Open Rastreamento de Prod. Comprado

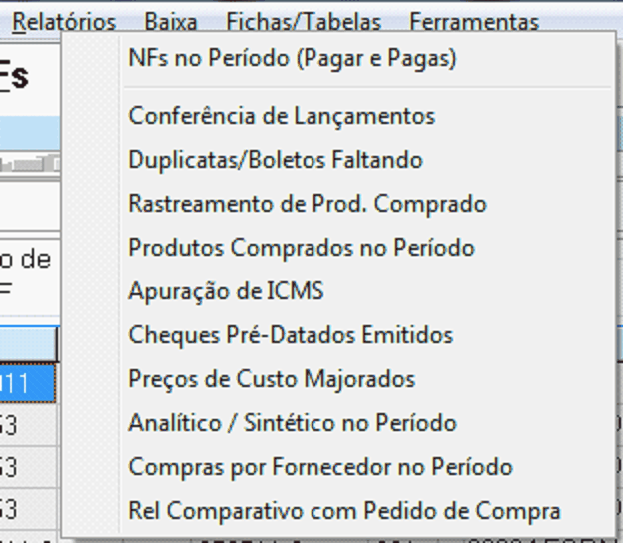(307, 204)
